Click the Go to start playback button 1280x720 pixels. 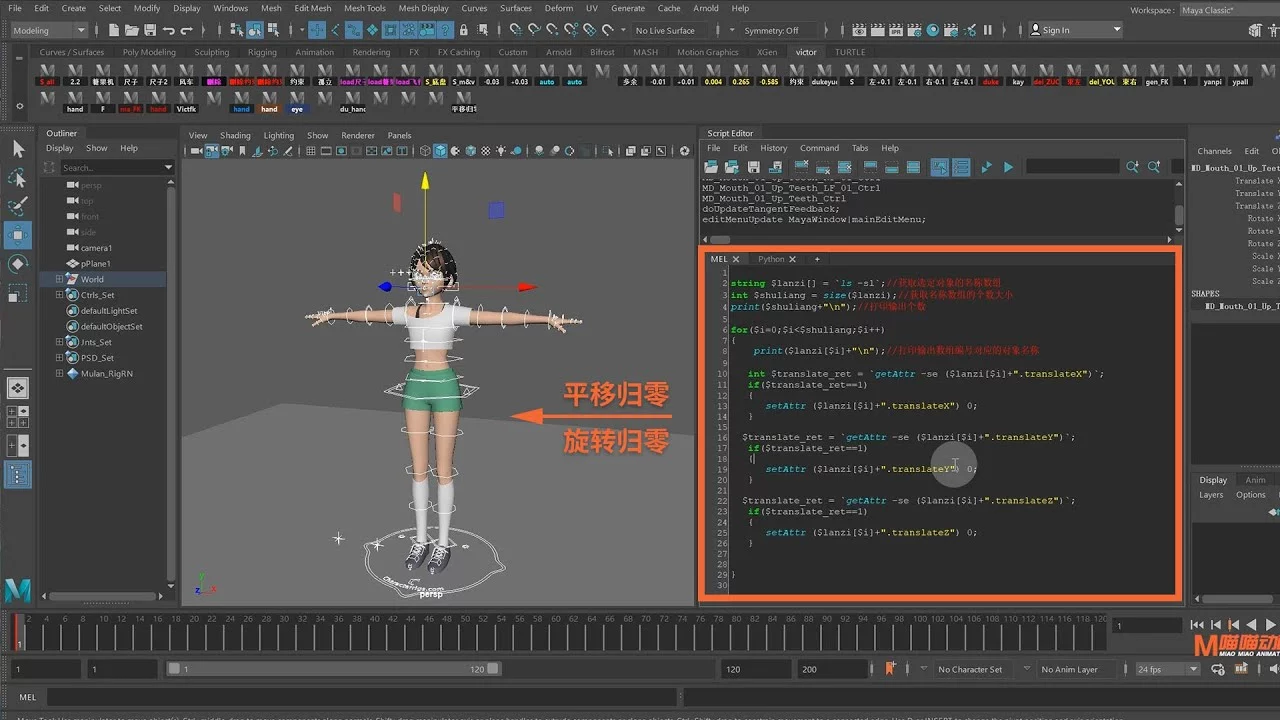click(x=1198, y=625)
